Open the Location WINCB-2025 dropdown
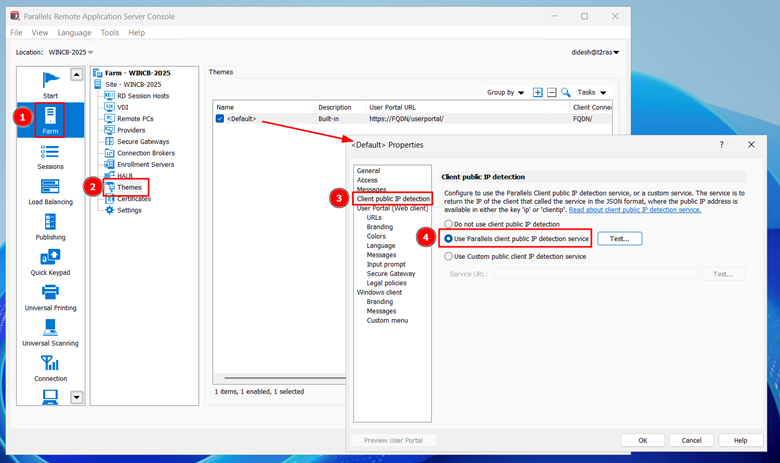Image resolution: width=780 pixels, height=463 pixels. point(70,52)
